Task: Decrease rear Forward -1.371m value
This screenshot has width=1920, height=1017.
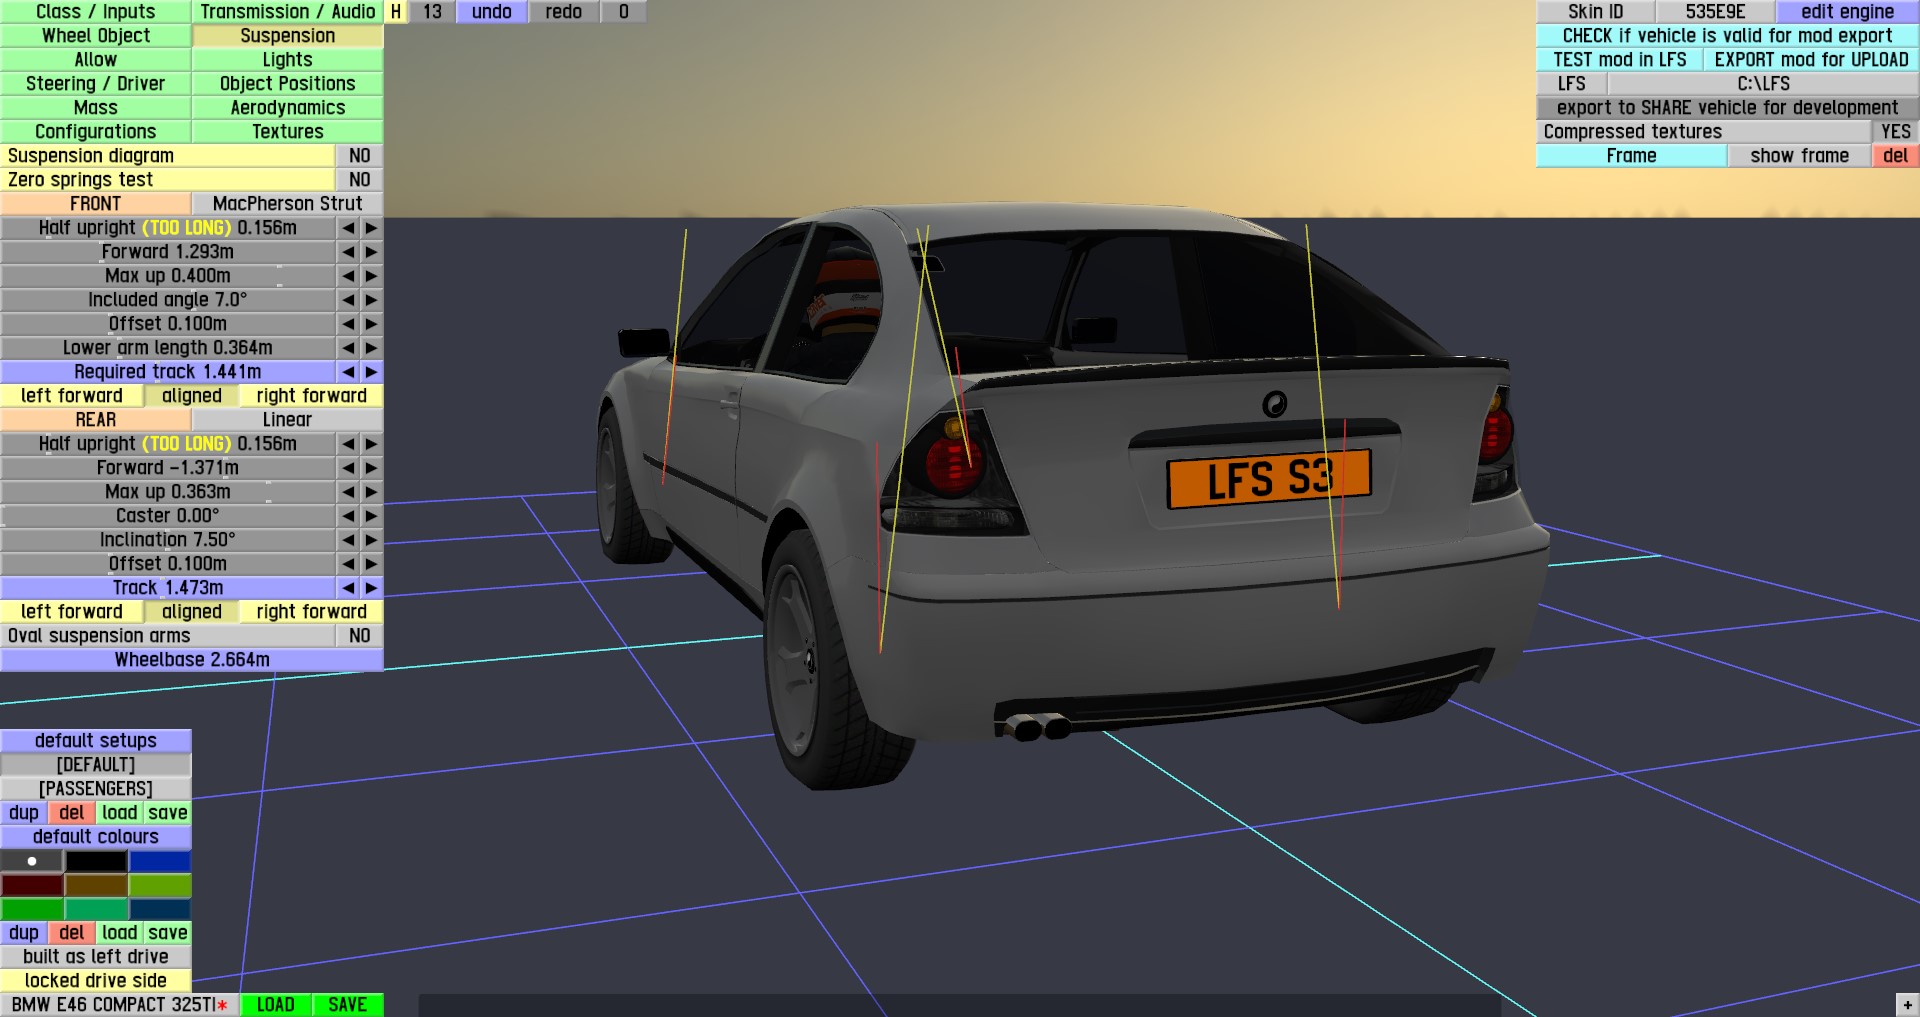Action: click(348, 468)
